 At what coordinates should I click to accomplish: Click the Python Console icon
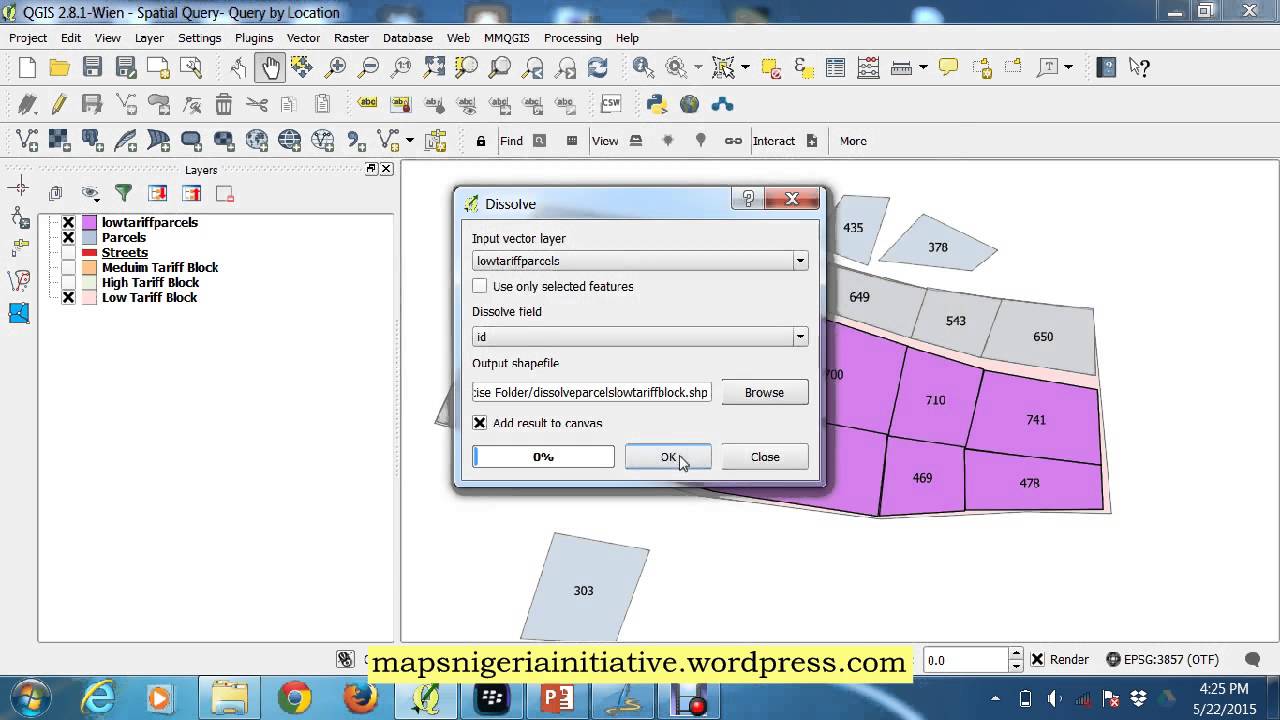(657, 104)
